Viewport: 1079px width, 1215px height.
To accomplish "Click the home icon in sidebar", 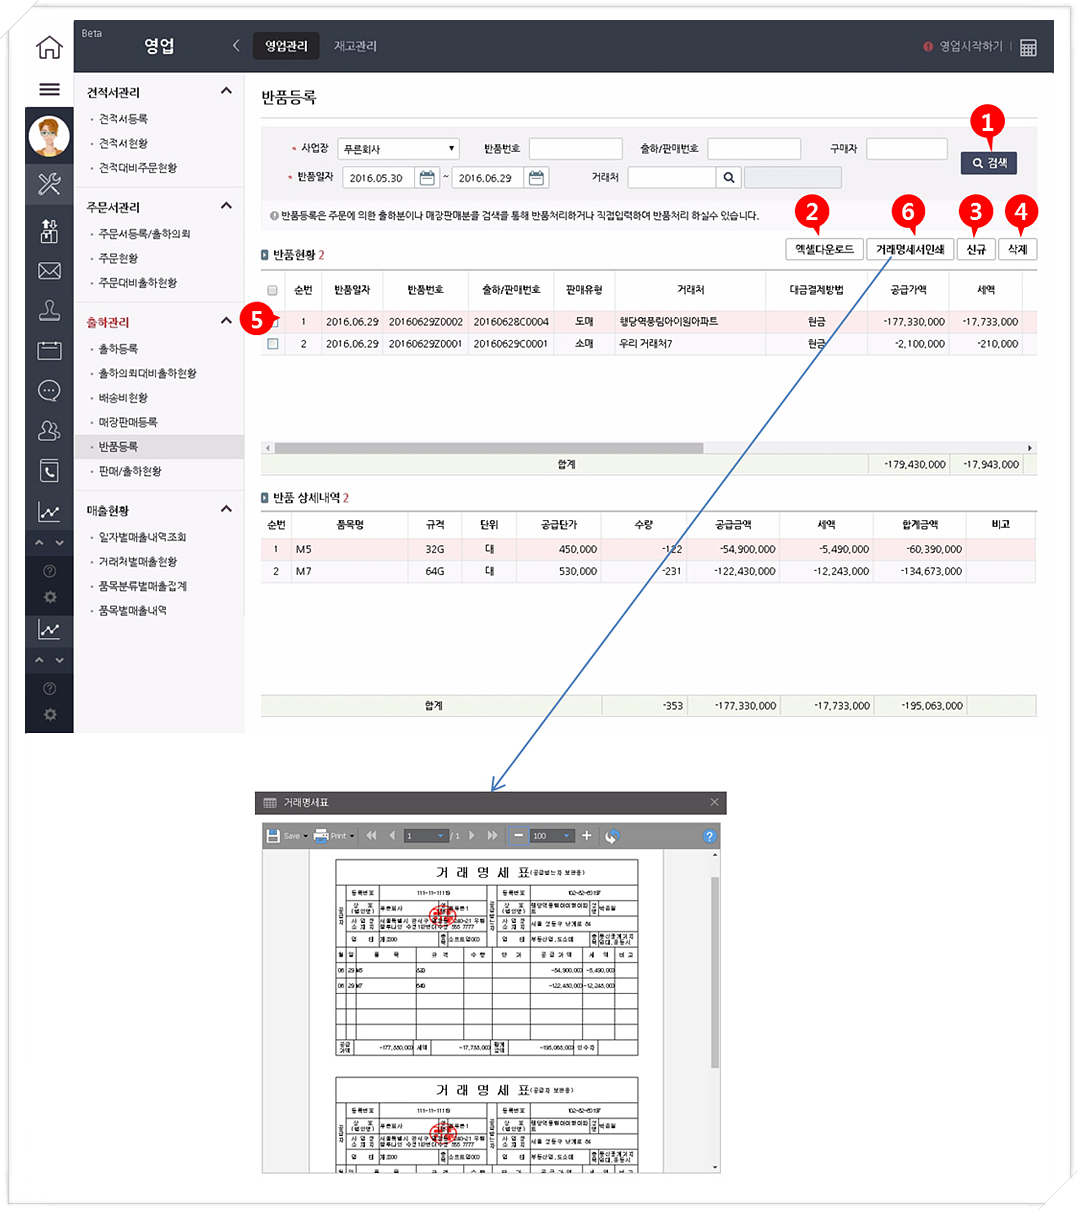I will point(49,47).
